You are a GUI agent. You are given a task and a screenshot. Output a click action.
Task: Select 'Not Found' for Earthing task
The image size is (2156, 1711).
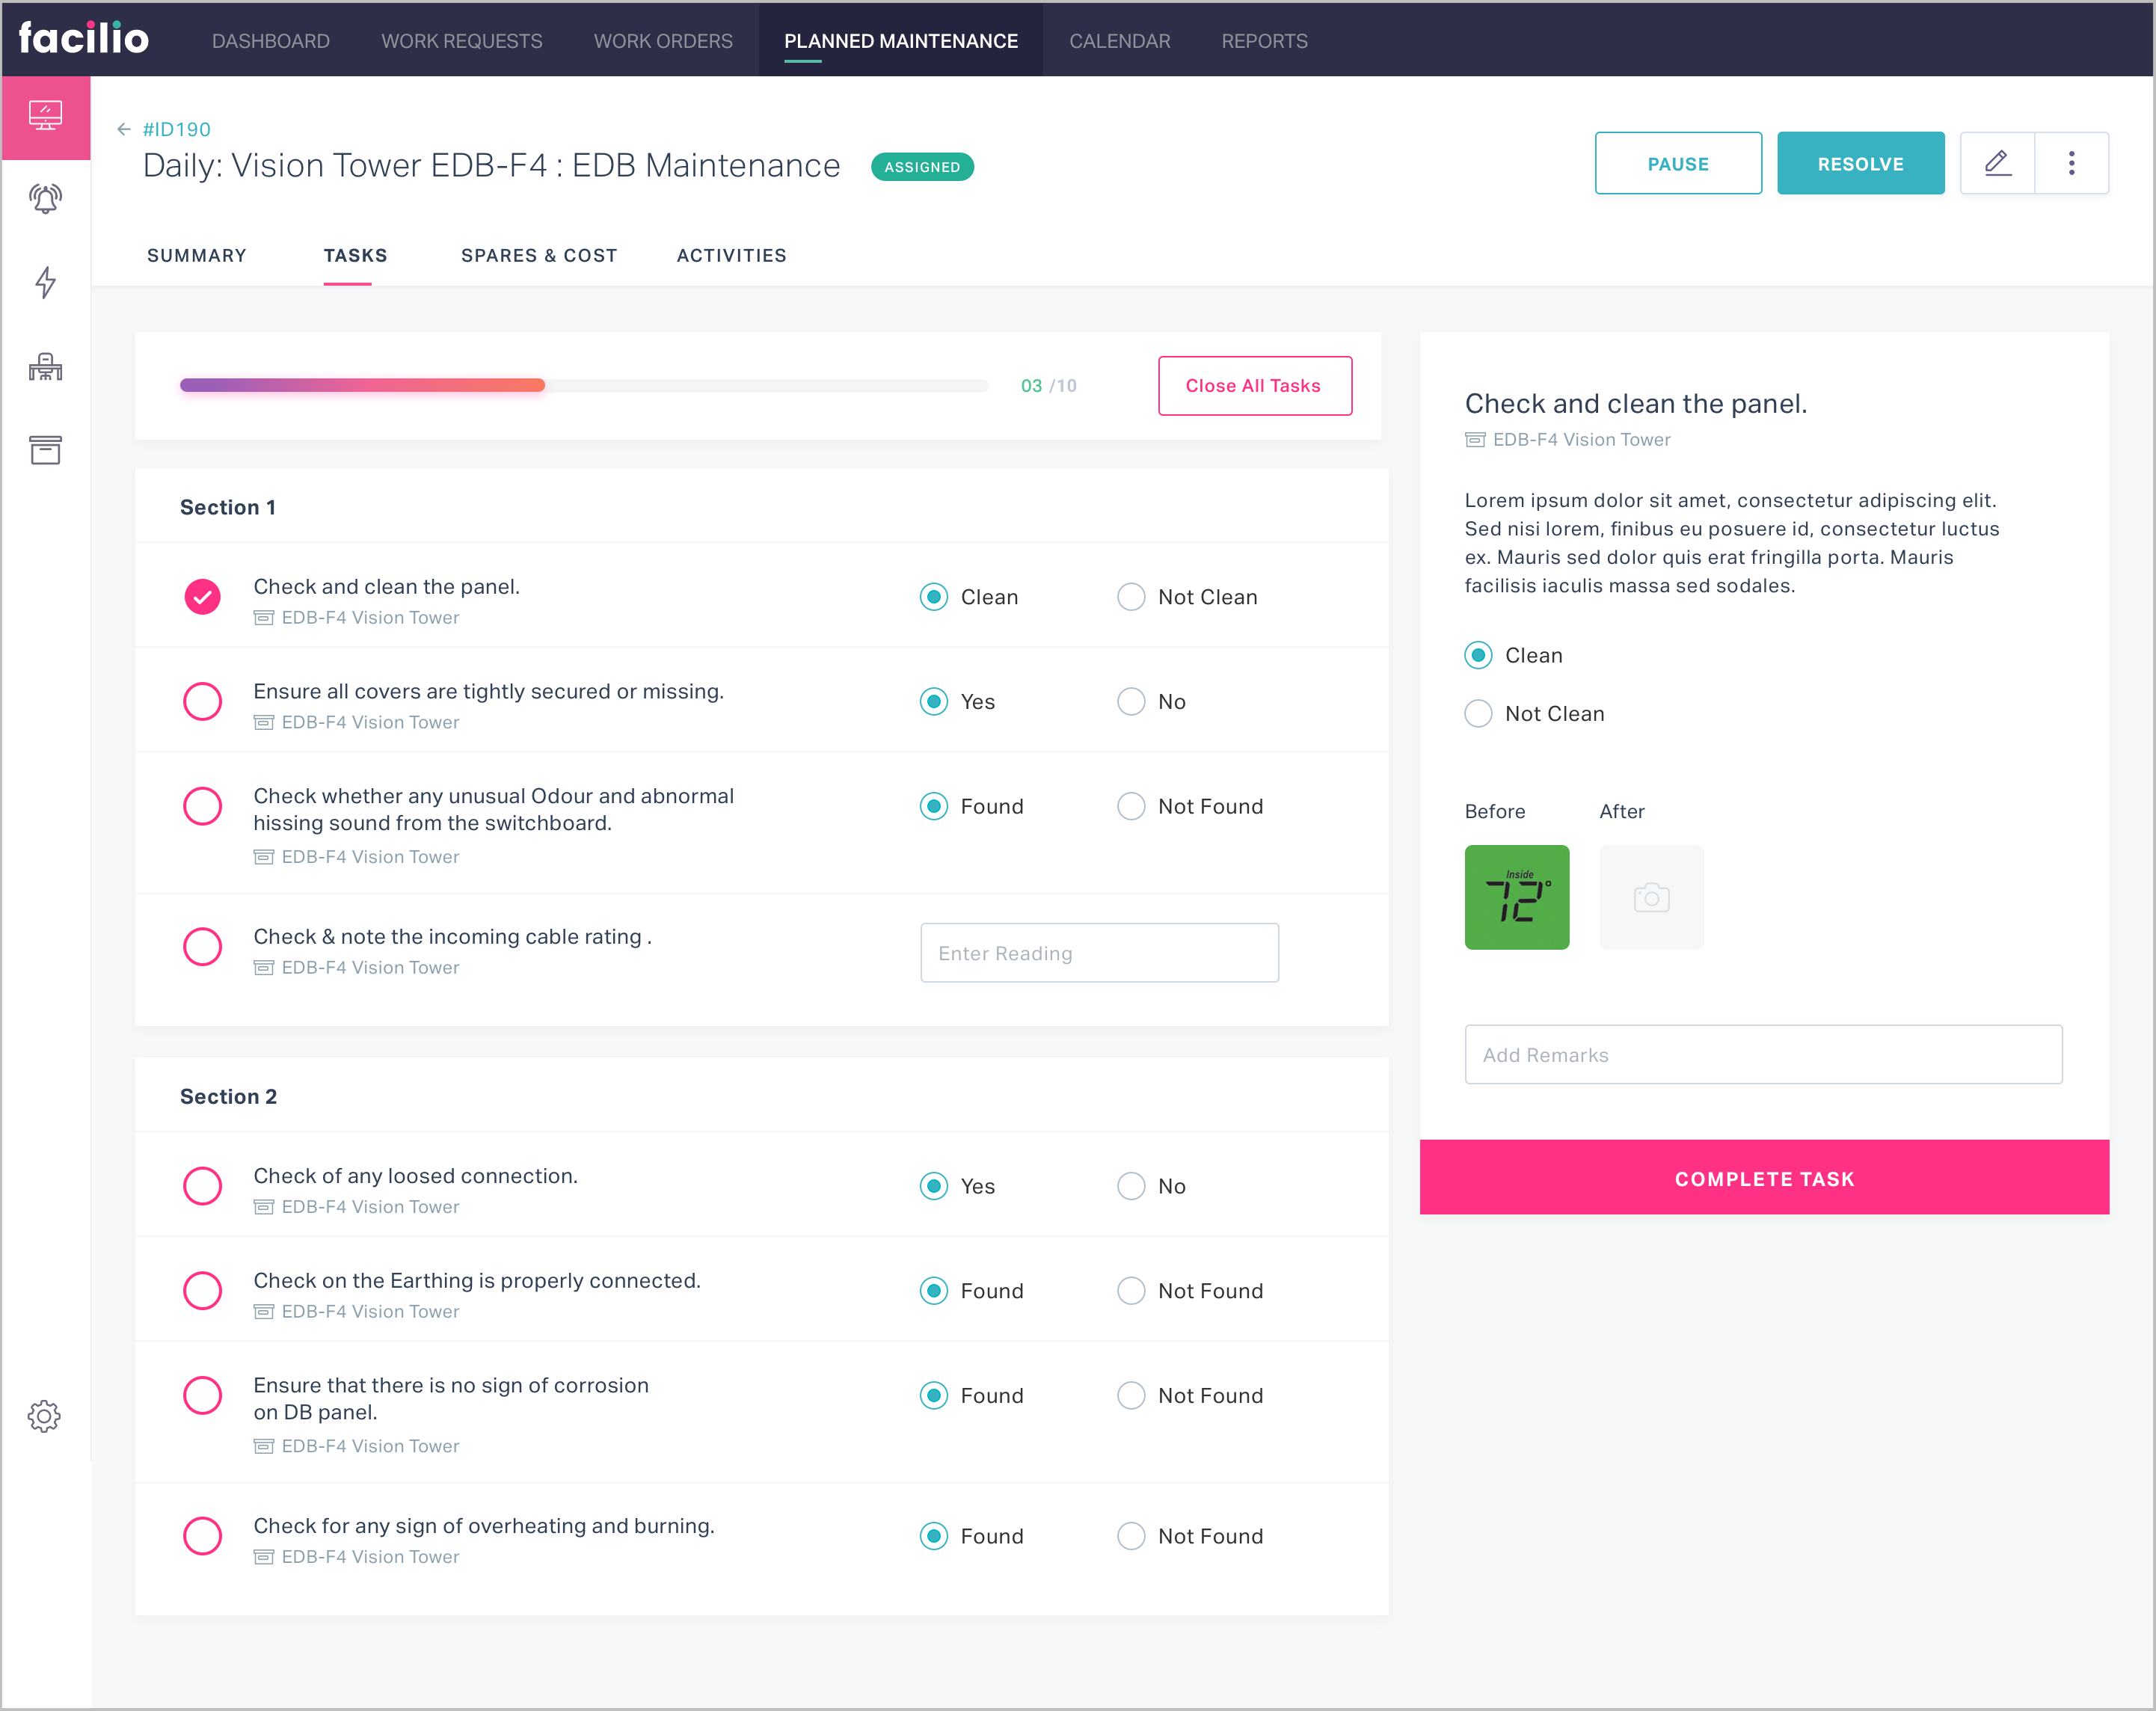pos(1130,1291)
